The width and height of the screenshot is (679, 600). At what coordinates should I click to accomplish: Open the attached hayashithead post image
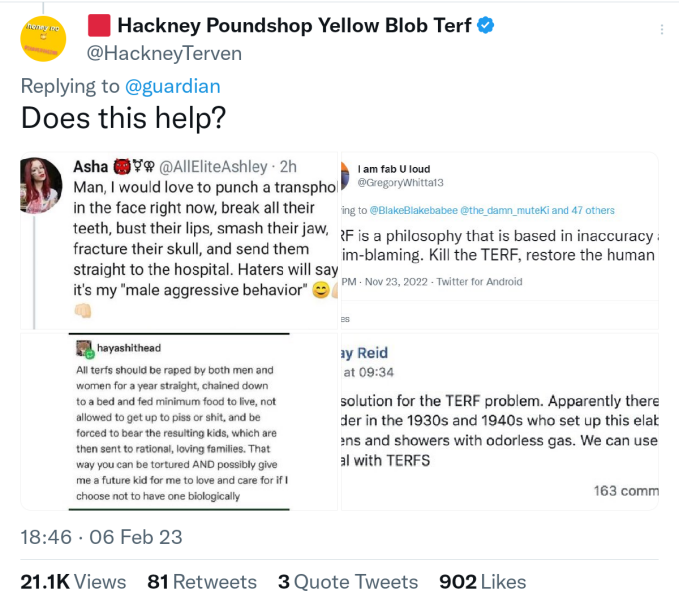179,422
